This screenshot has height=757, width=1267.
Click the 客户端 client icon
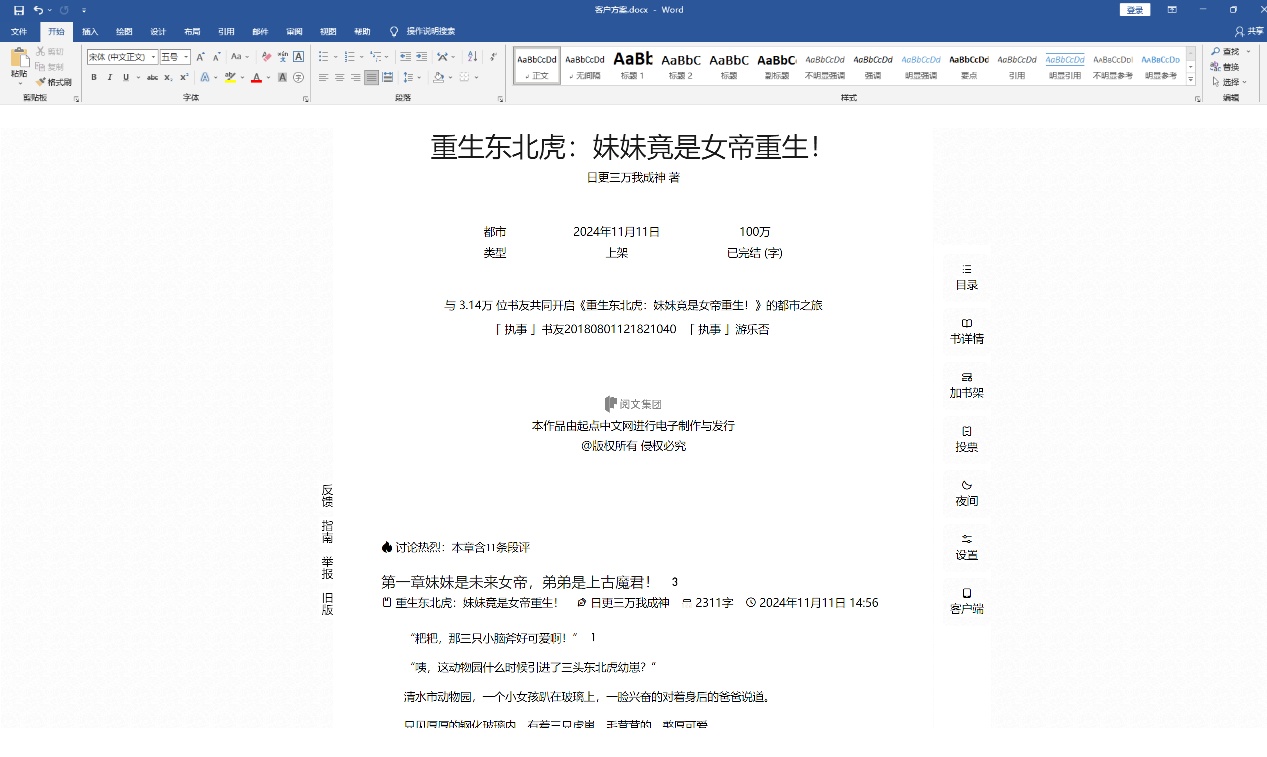coord(965,600)
